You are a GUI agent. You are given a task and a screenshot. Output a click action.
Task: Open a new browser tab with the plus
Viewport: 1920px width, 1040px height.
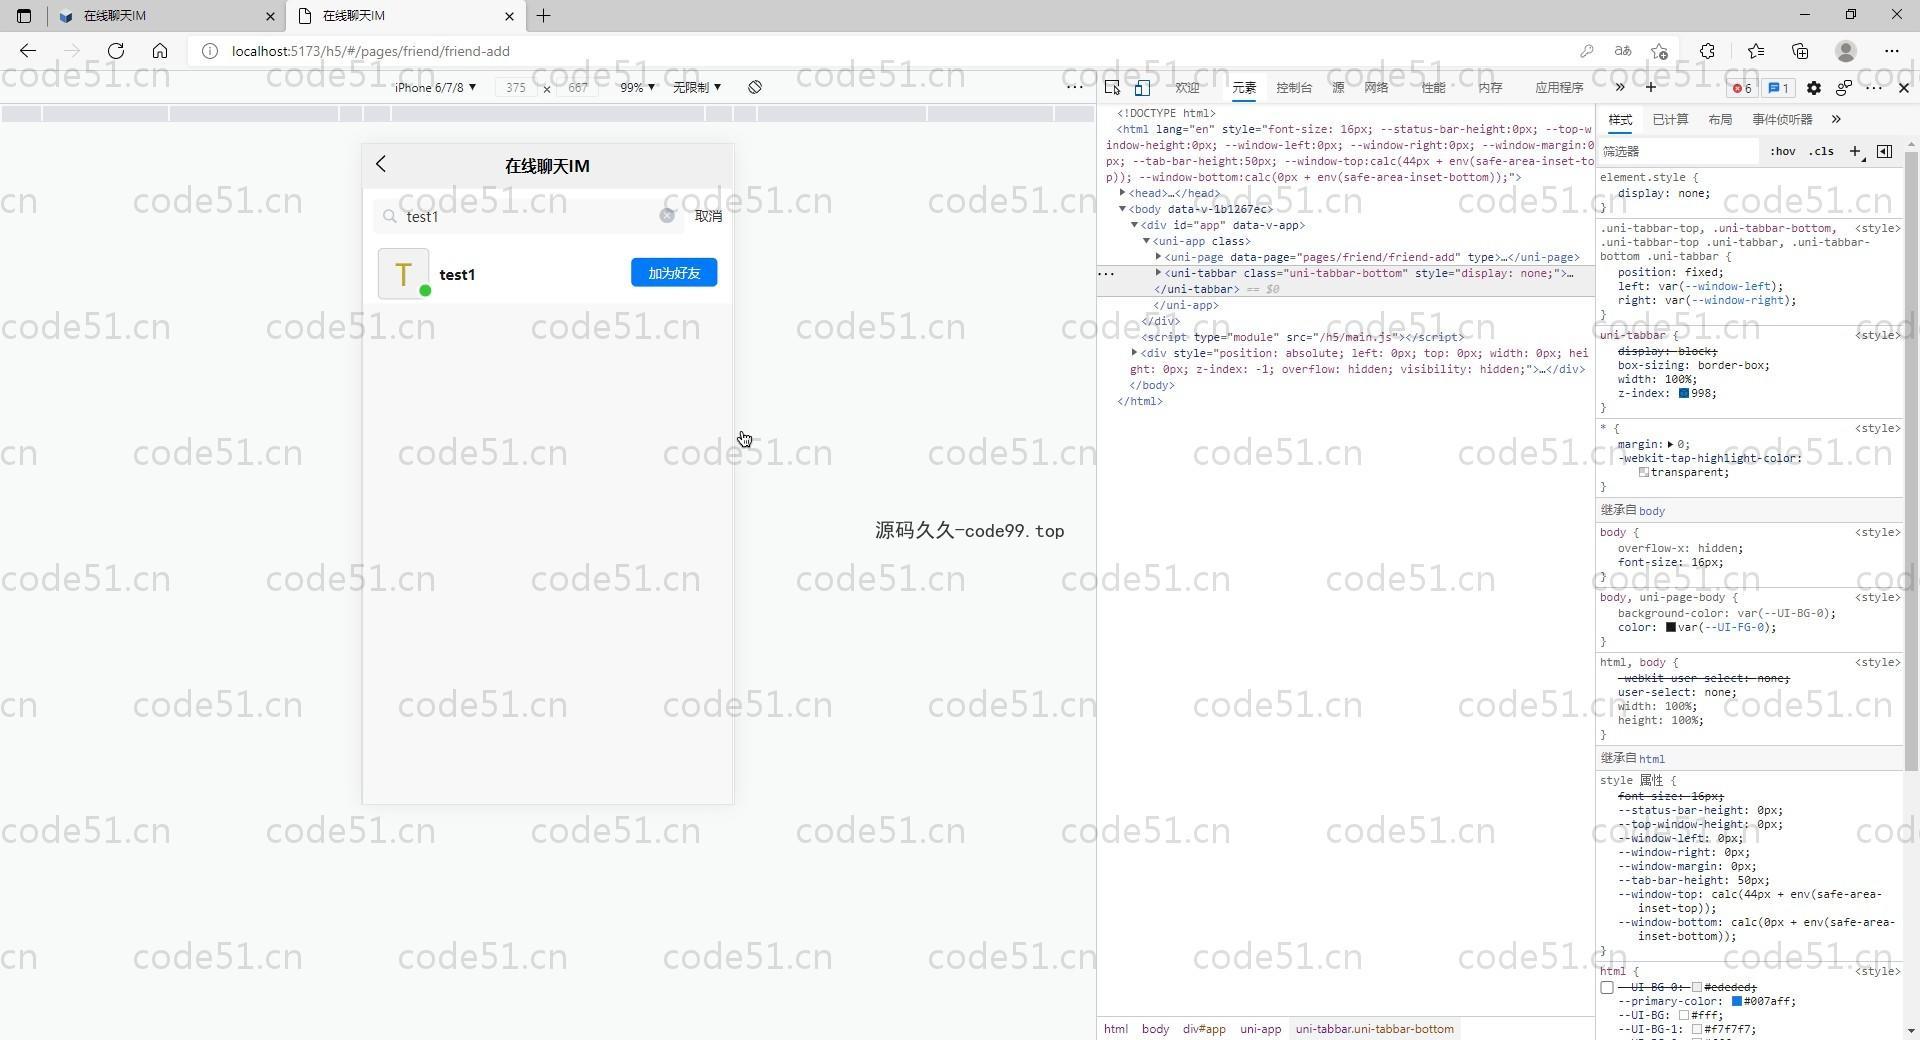pos(544,16)
